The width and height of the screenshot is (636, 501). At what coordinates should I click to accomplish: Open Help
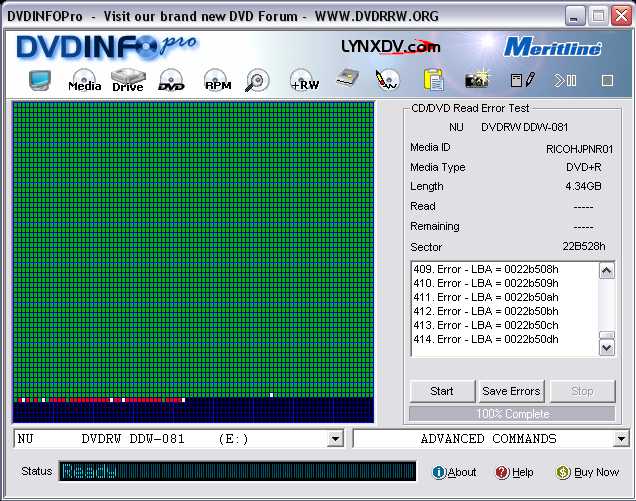click(x=514, y=472)
